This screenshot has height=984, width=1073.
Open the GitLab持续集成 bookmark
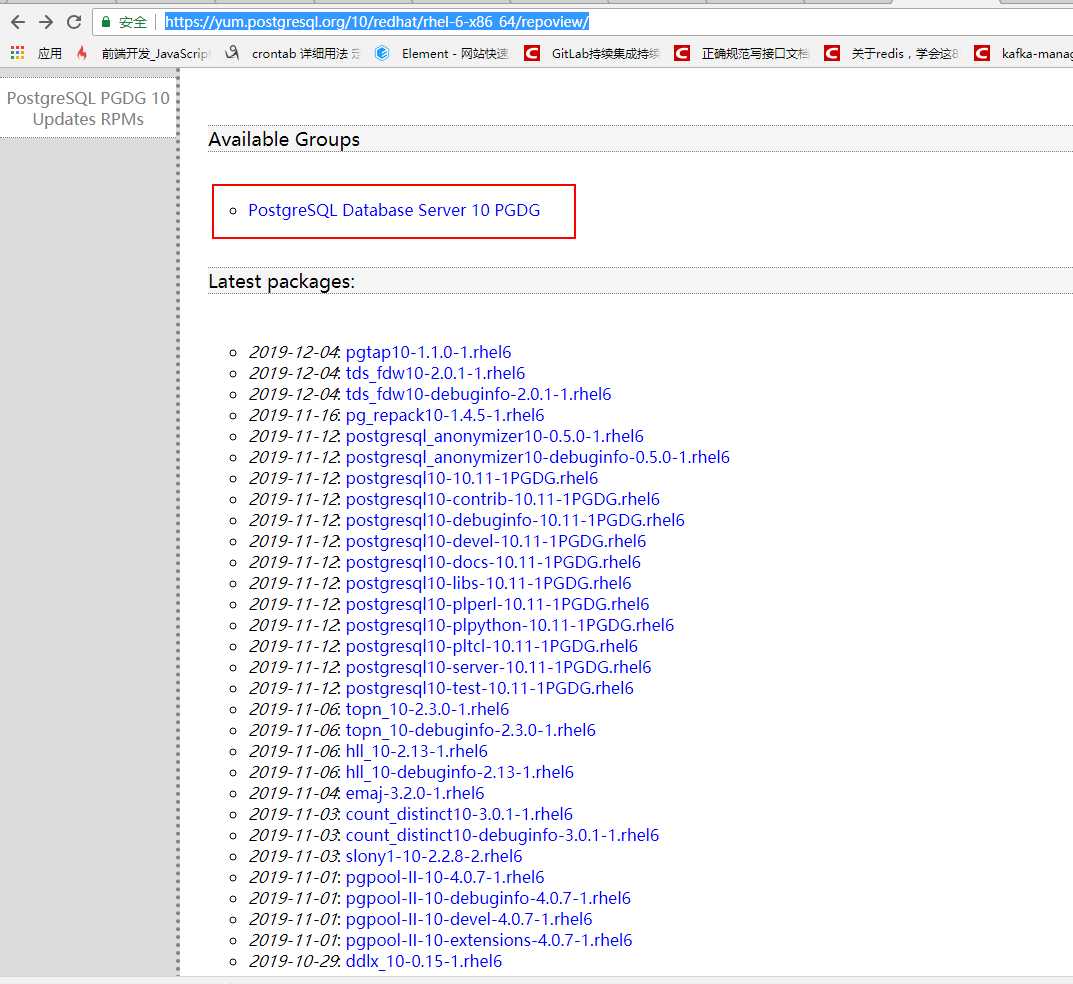point(606,53)
